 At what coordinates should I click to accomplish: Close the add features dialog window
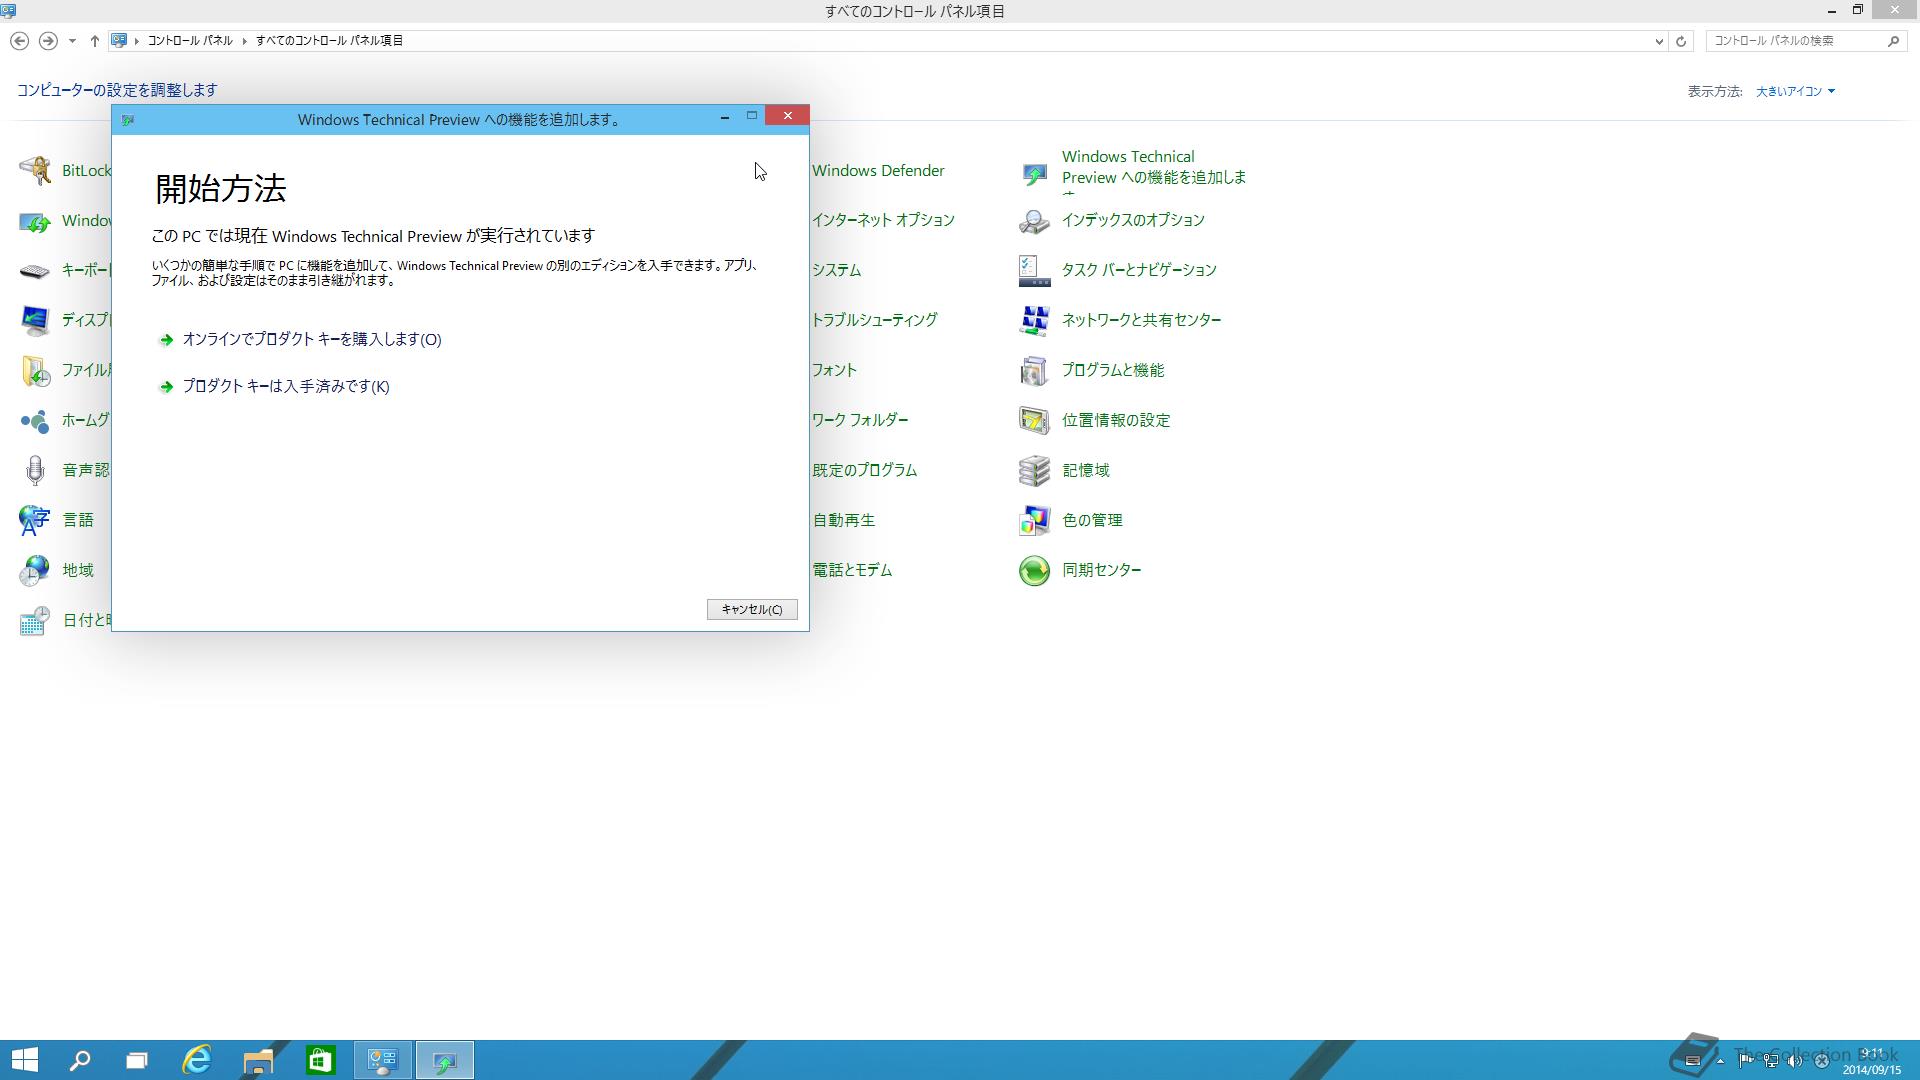(x=788, y=116)
